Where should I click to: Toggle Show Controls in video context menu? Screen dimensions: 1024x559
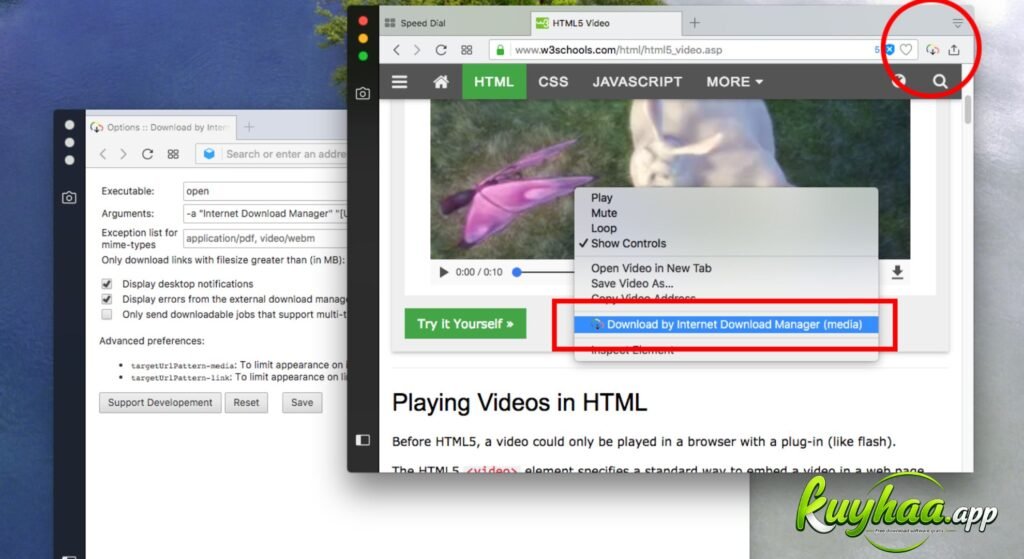[x=726, y=243]
